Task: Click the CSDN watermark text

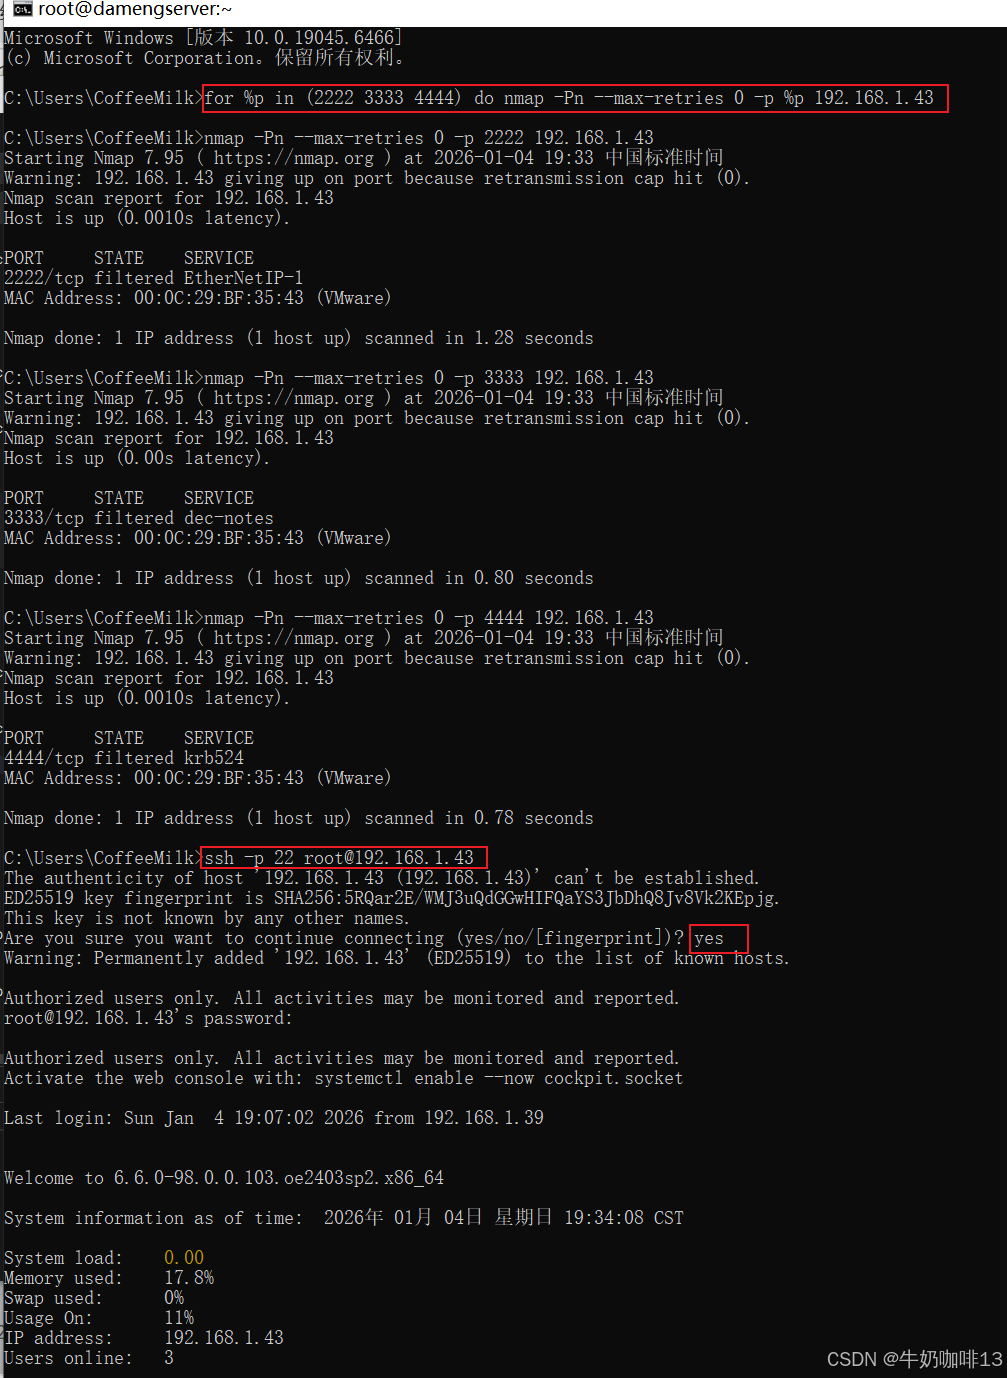Action: point(914,1359)
